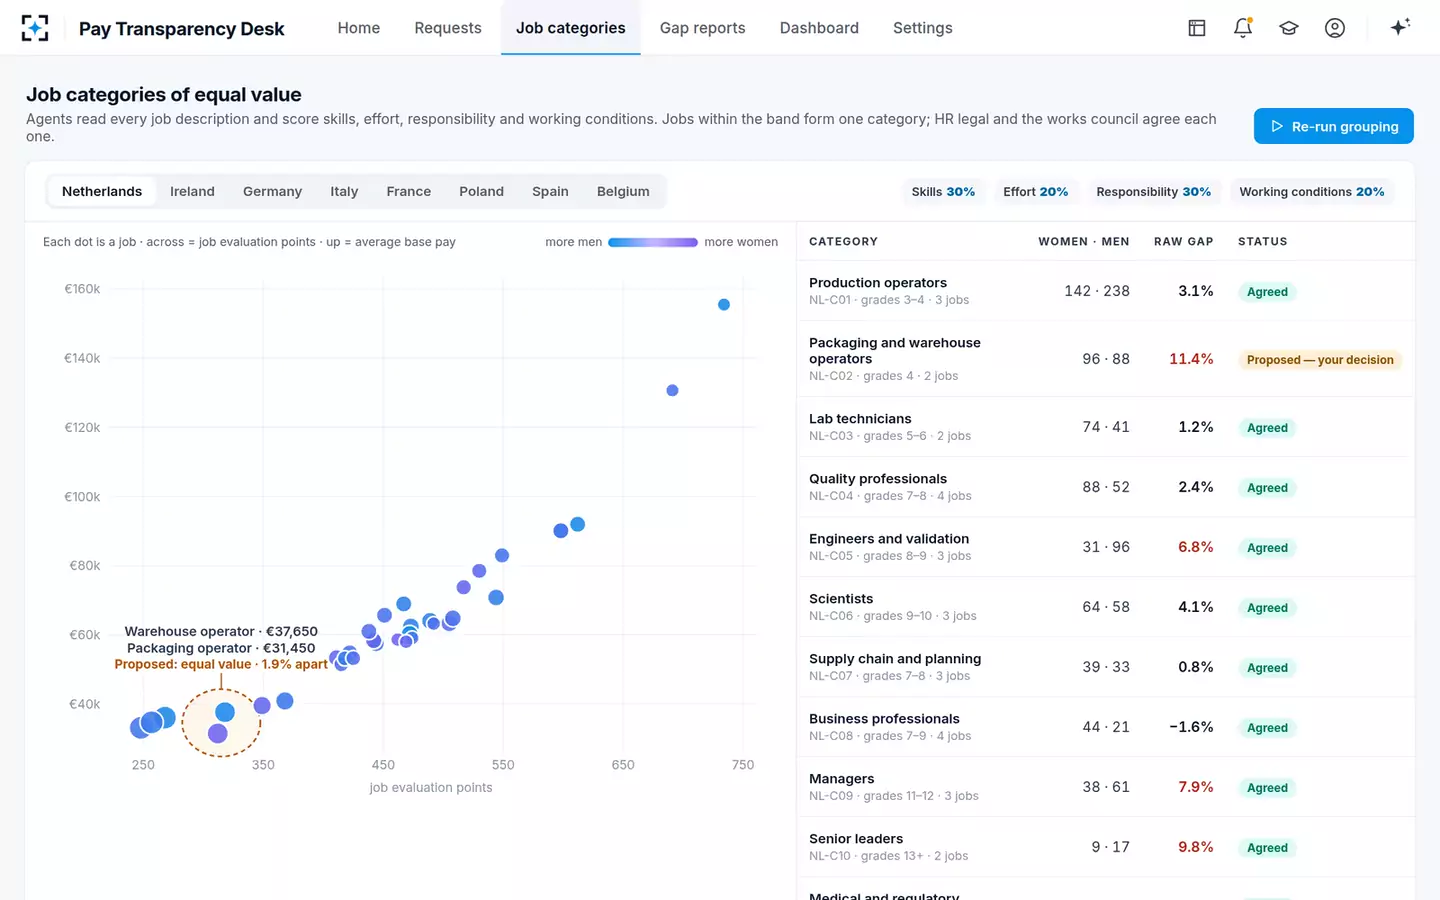Select the Production operators category row
The image size is (1440, 900).
1106,291
